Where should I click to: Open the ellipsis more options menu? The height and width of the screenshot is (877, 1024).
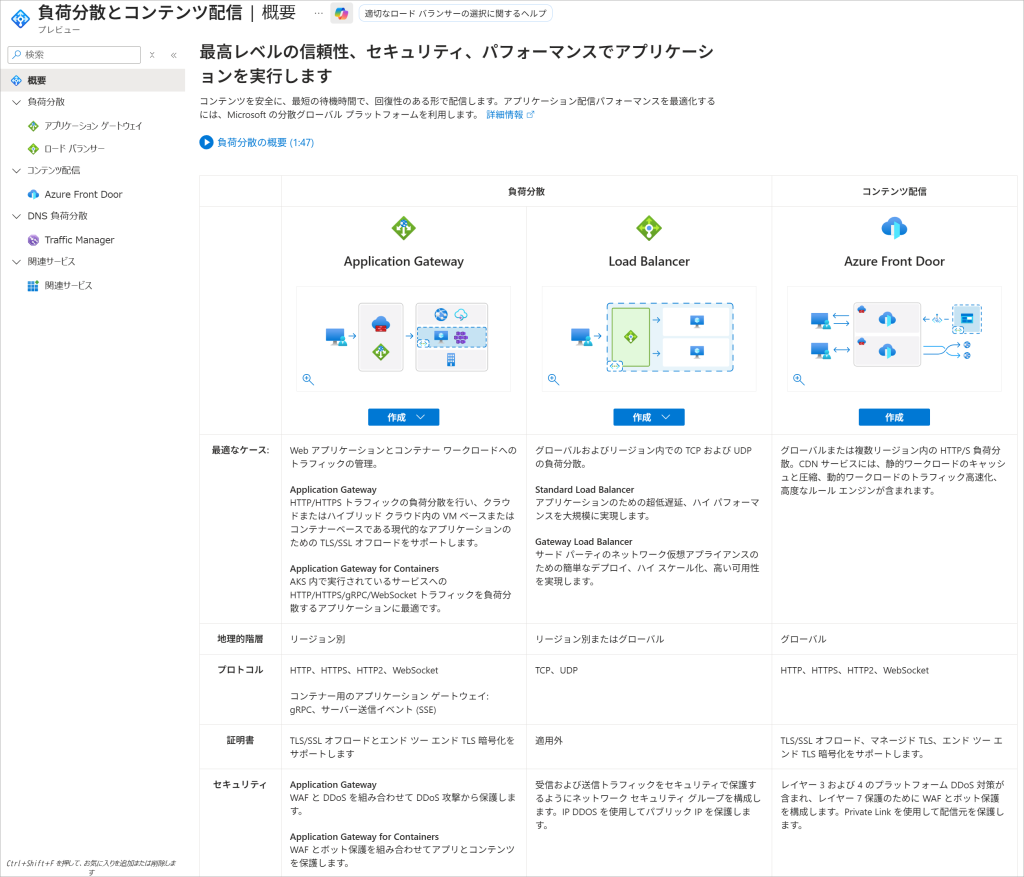(318, 13)
